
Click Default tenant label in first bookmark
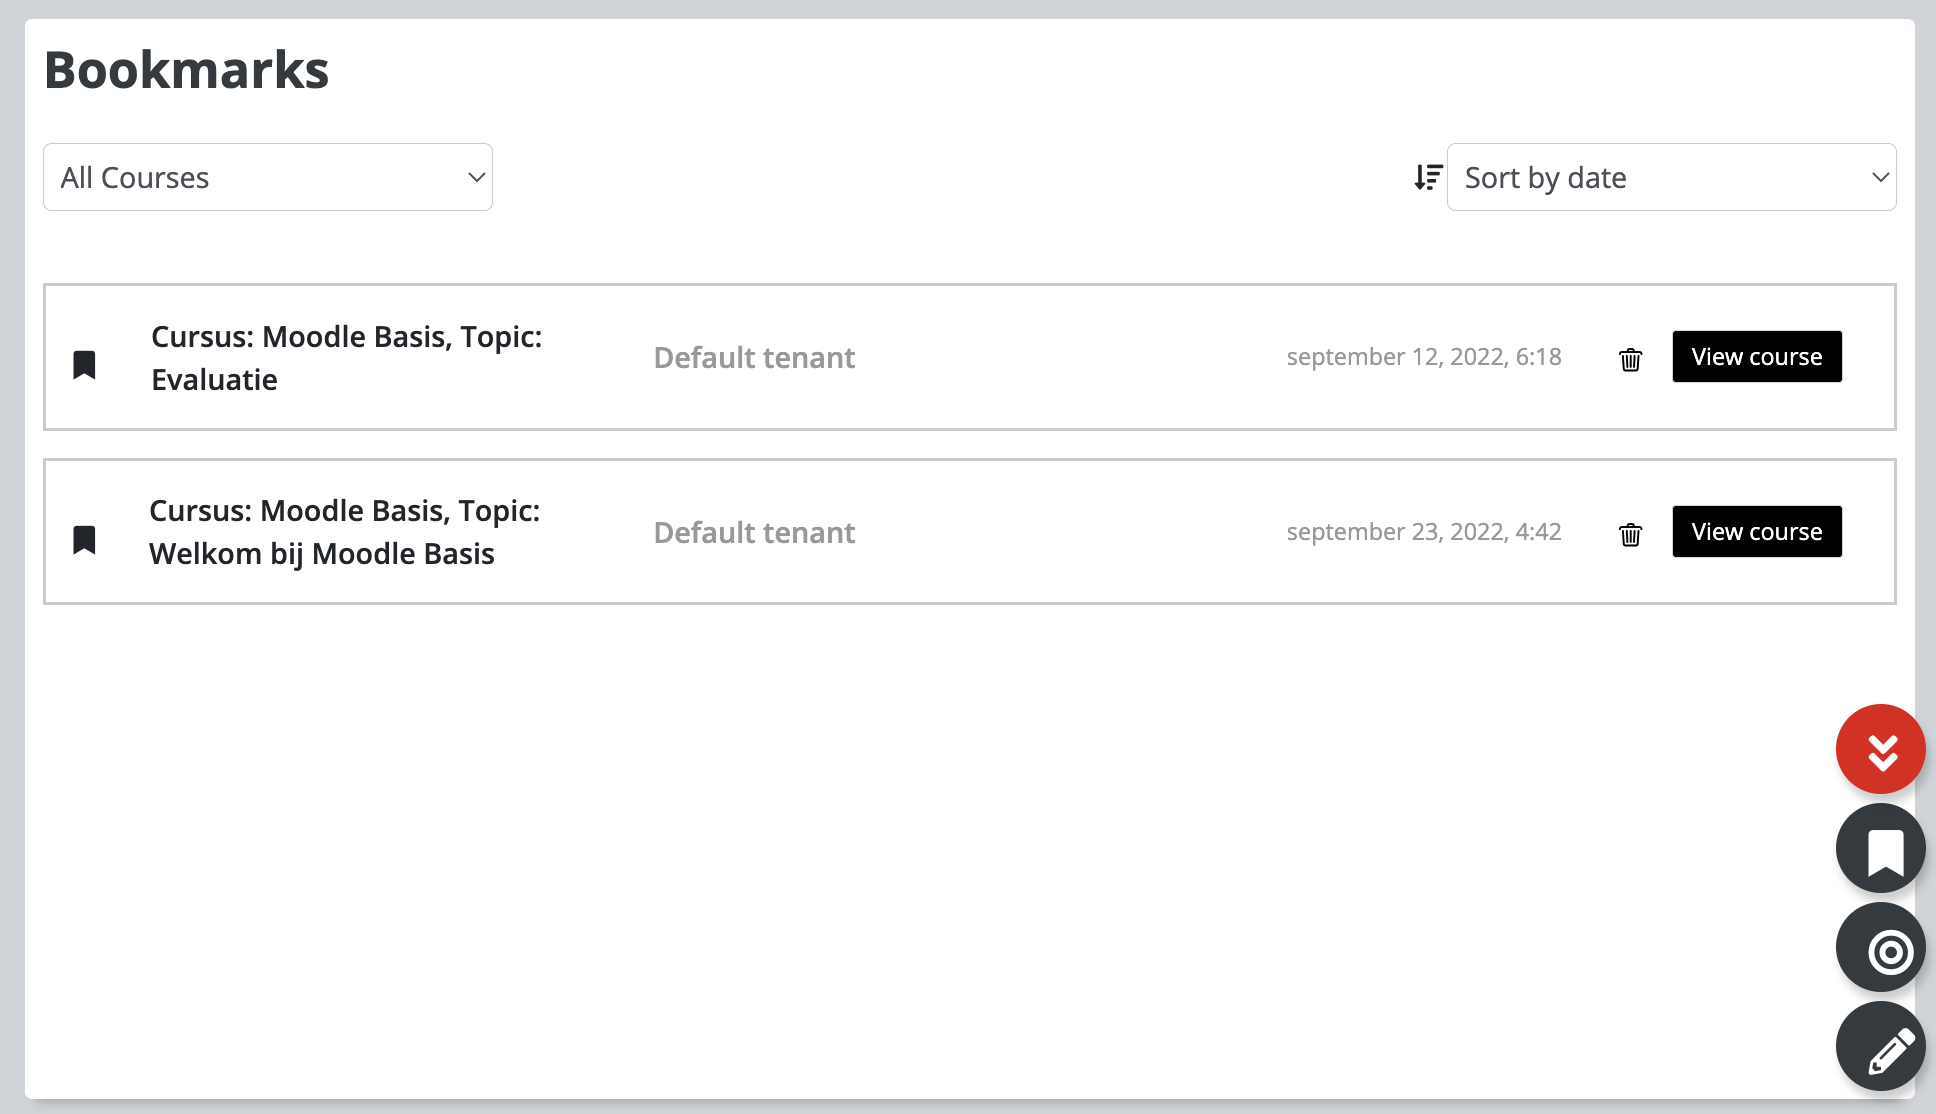click(754, 358)
